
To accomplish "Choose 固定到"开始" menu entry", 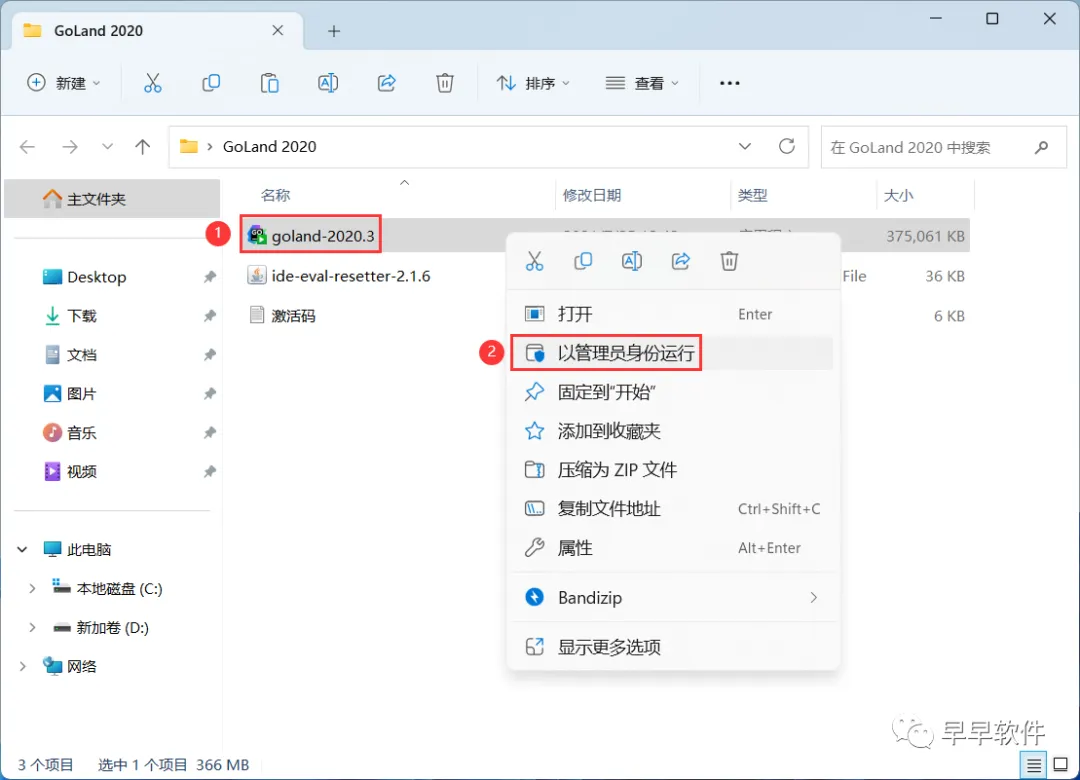I will tap(673, 392).
